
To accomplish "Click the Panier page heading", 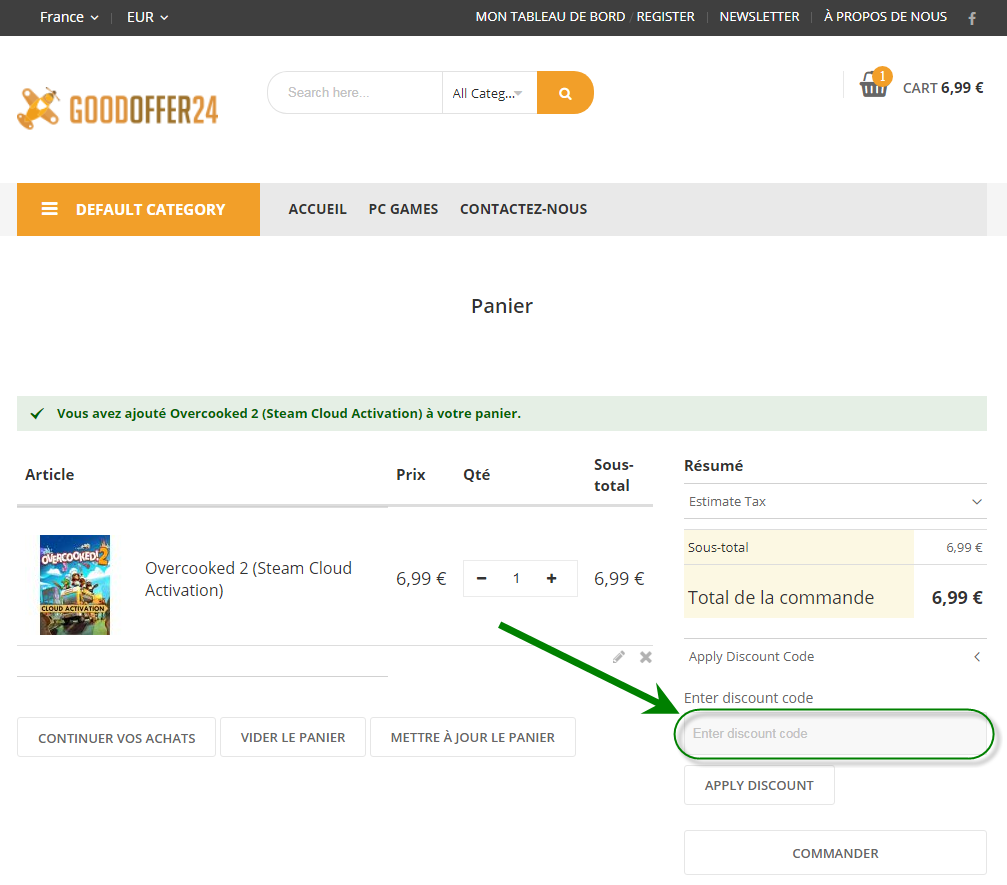I will (502, 306).
